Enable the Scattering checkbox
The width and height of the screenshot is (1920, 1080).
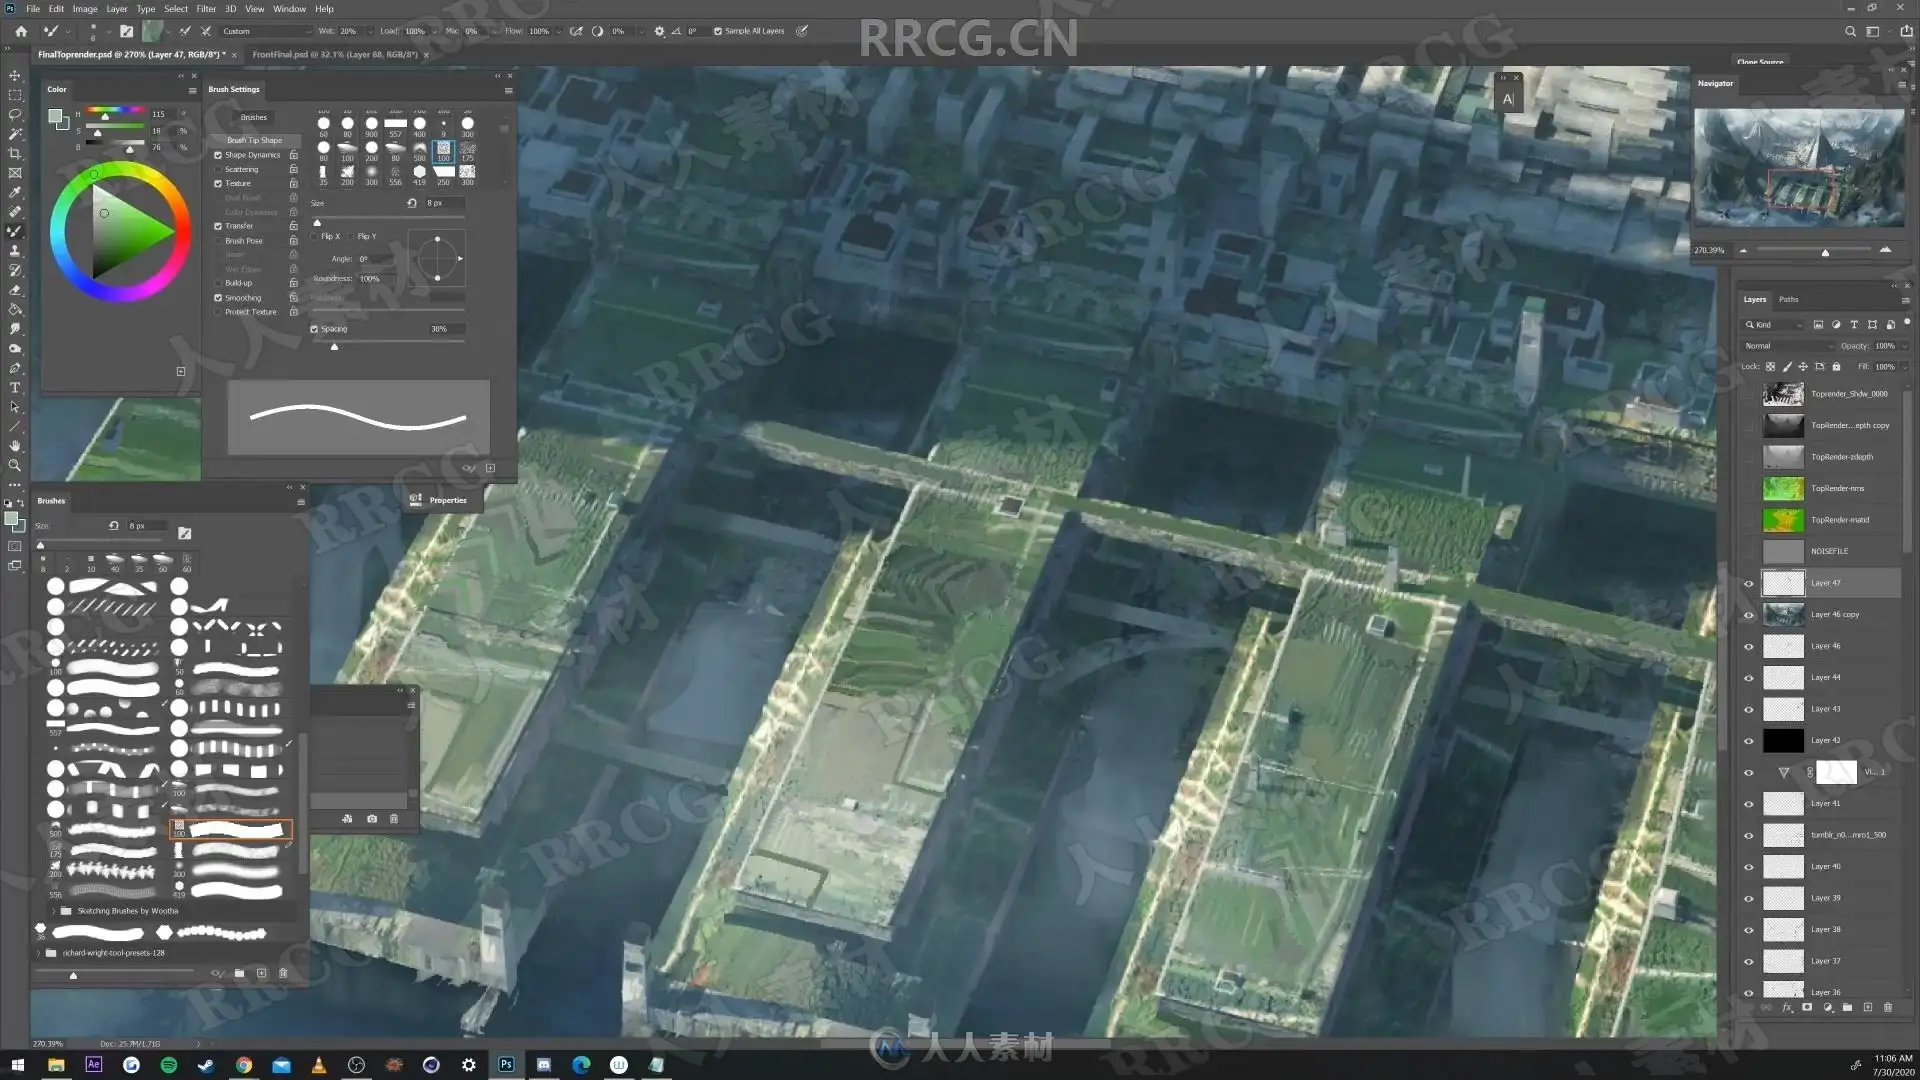click(218, 169)
